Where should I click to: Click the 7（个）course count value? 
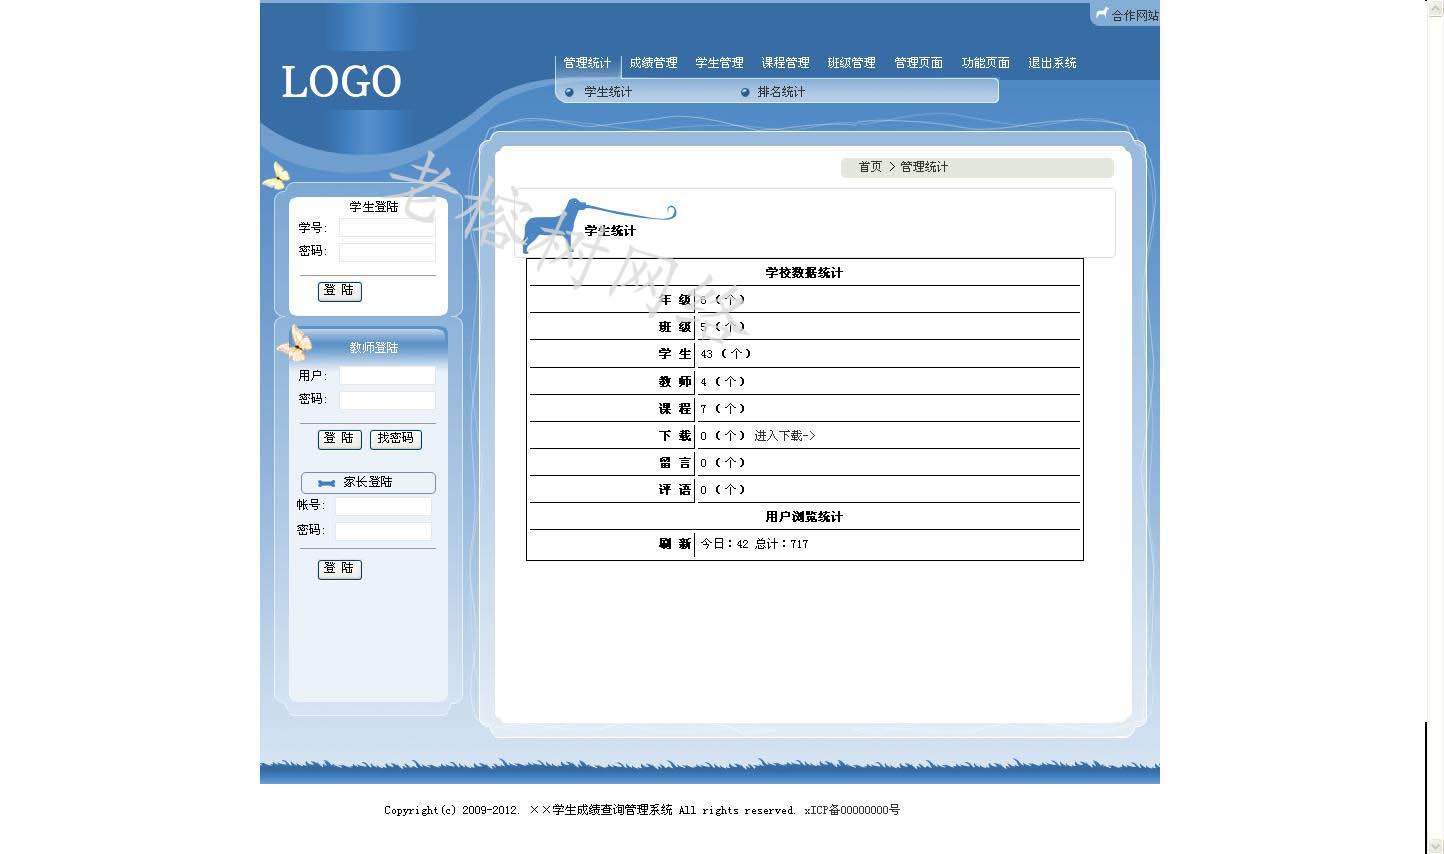click(723, 409)
